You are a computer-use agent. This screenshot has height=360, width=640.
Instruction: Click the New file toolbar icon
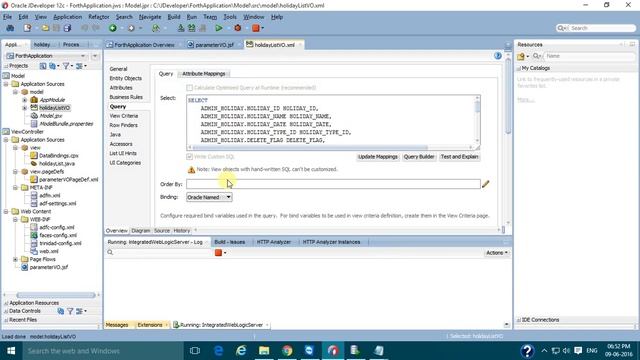click(x=27, y=28)
